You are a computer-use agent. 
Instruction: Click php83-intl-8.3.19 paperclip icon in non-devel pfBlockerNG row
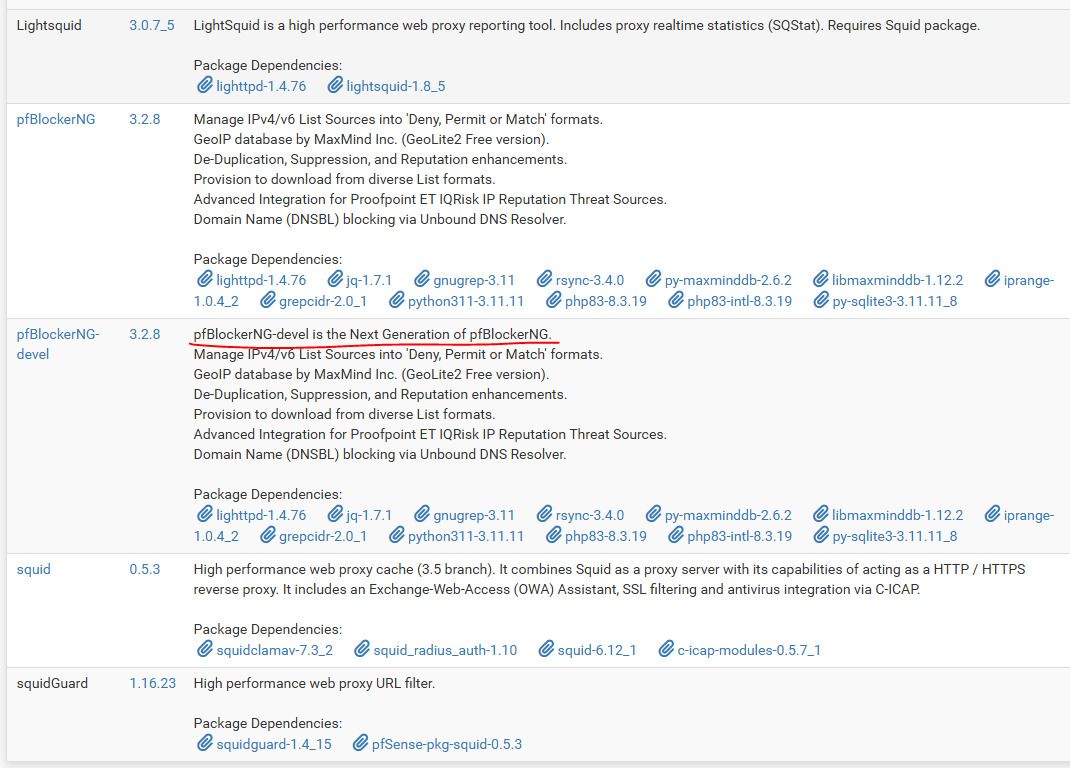[676, 300]
